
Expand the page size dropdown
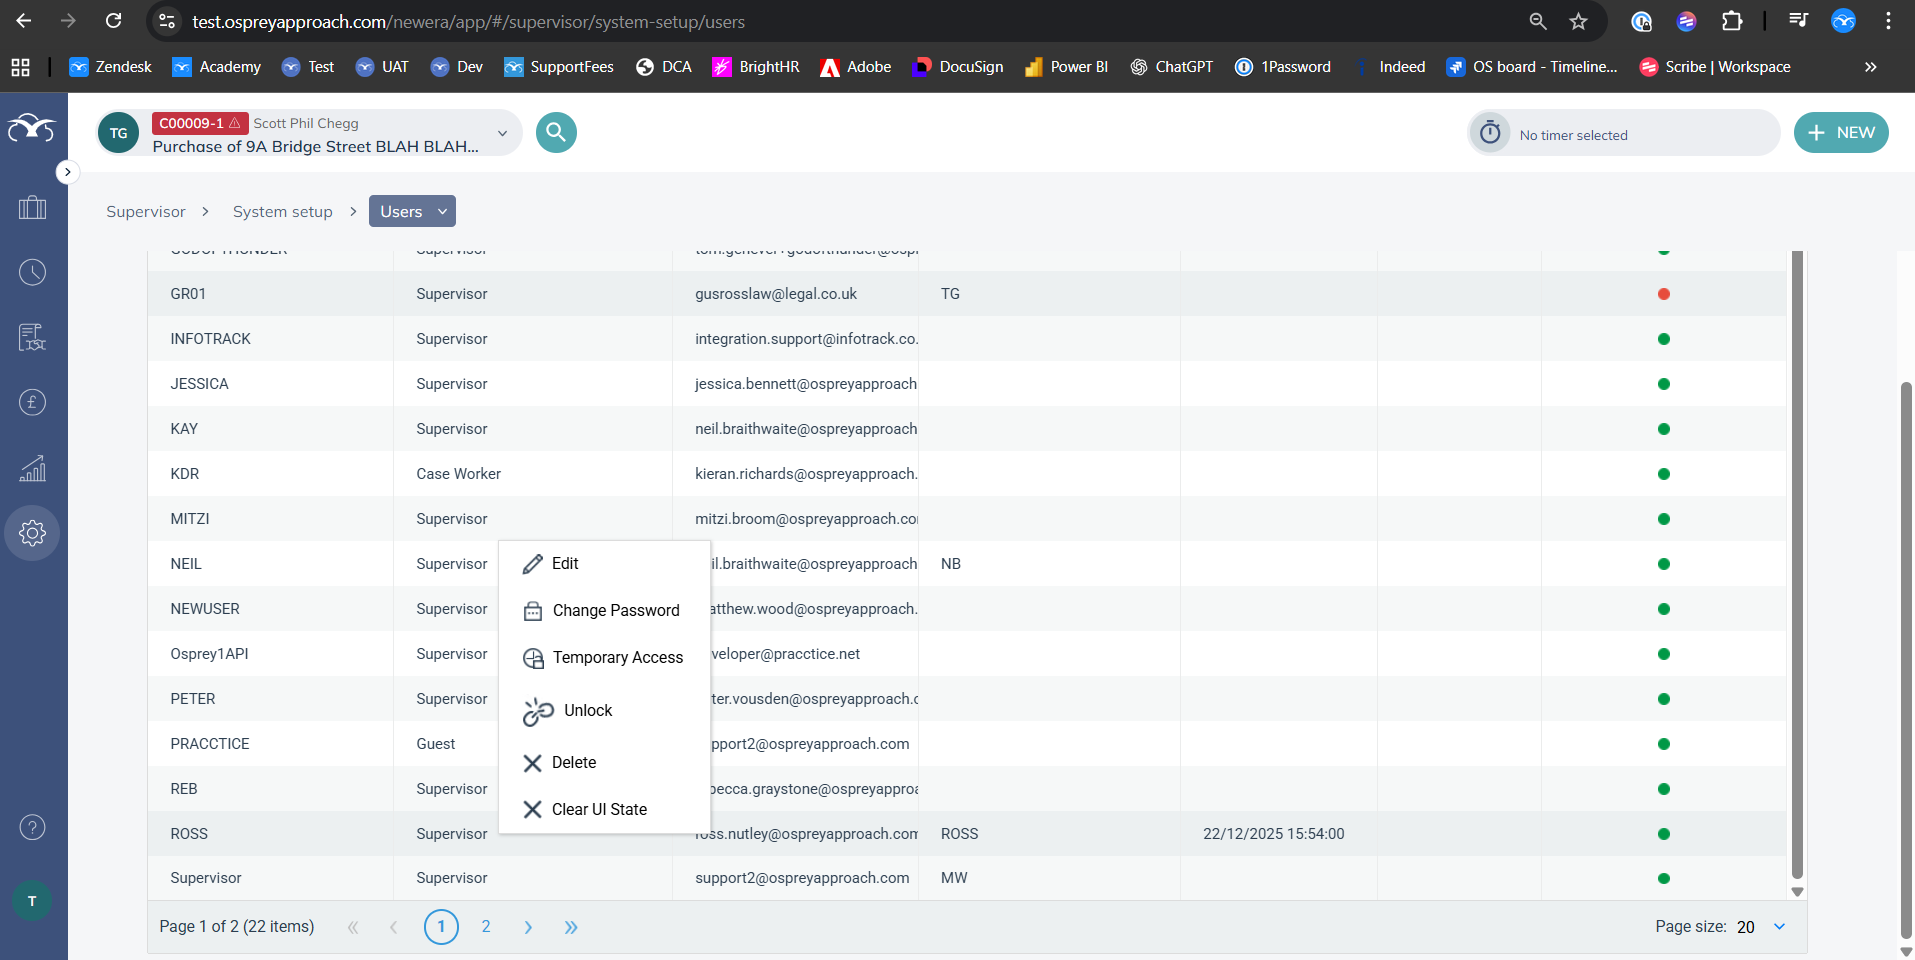tap(1779, 927)
